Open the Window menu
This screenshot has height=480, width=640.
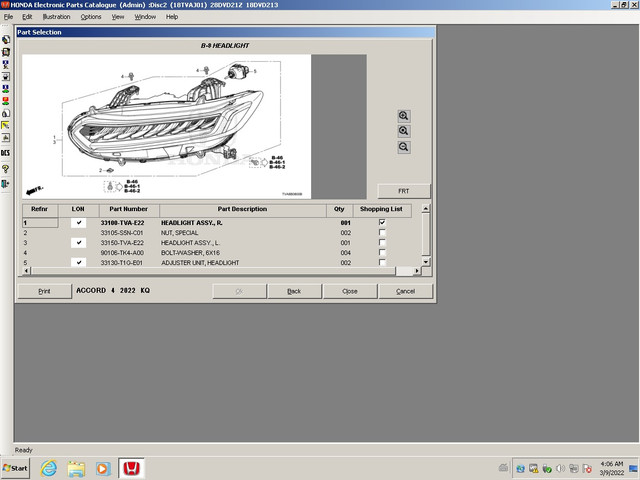(145, 17)
